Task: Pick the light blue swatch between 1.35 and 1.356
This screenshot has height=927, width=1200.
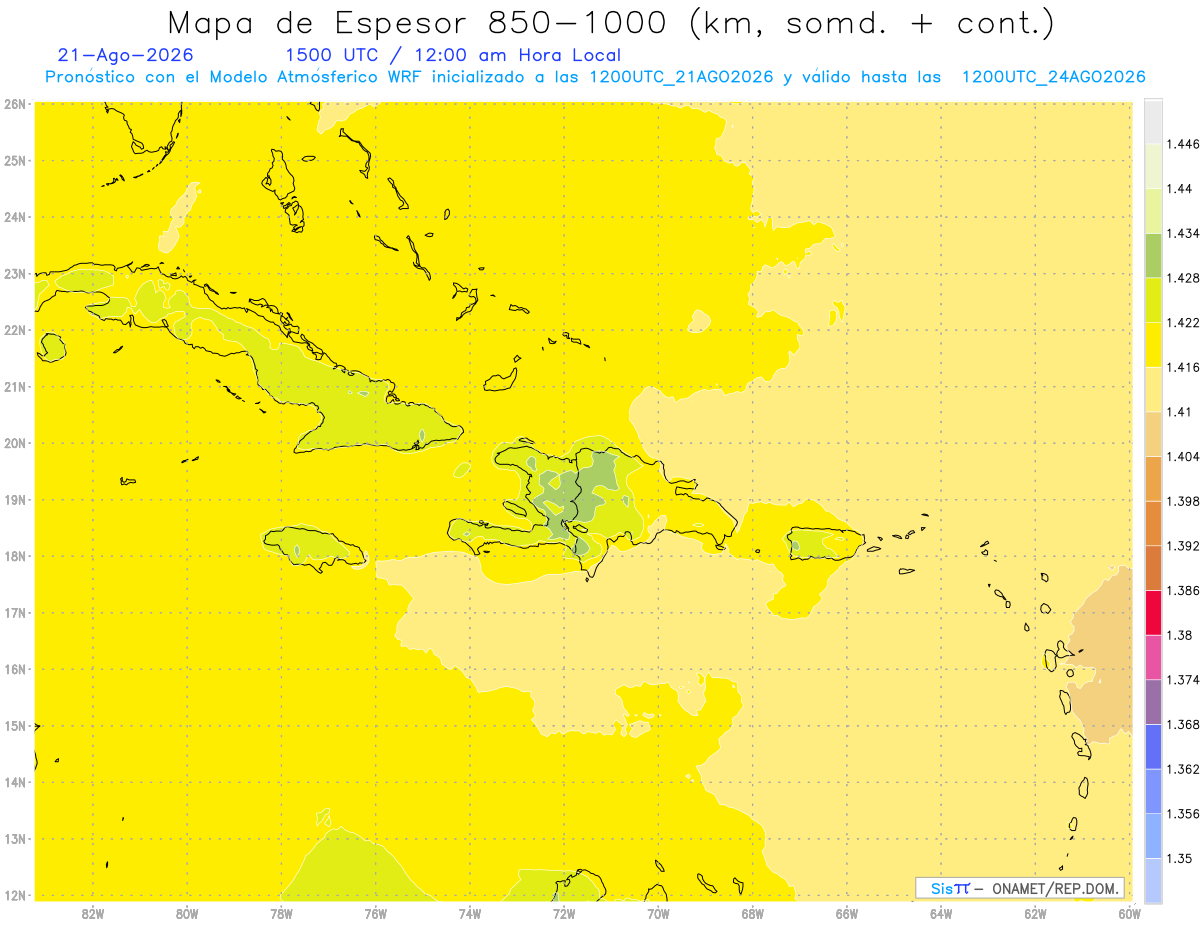Action: click(1153, 836)
